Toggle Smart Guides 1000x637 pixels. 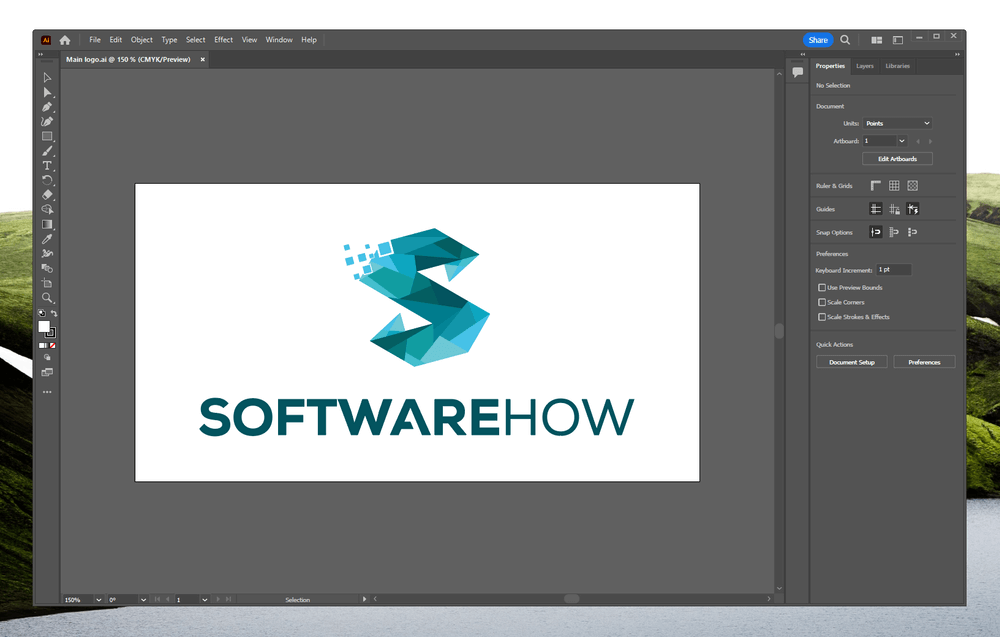(913, 209)
